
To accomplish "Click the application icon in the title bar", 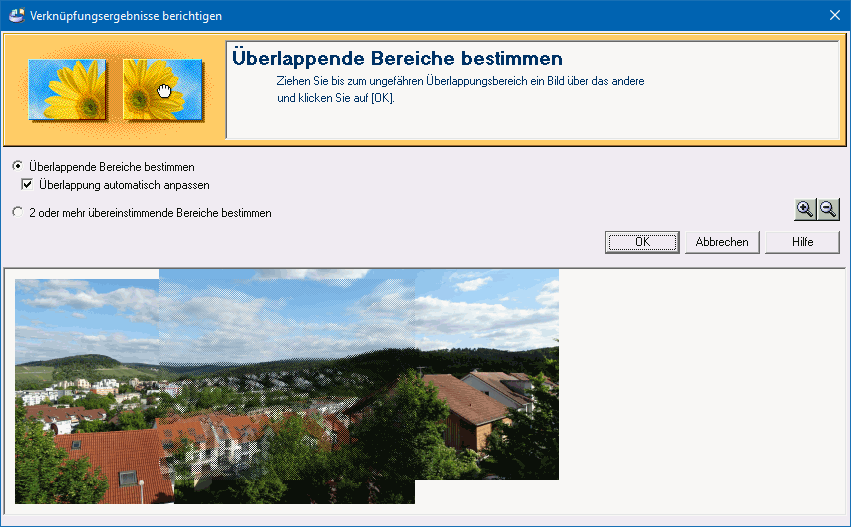I will (x=16, y=16).
